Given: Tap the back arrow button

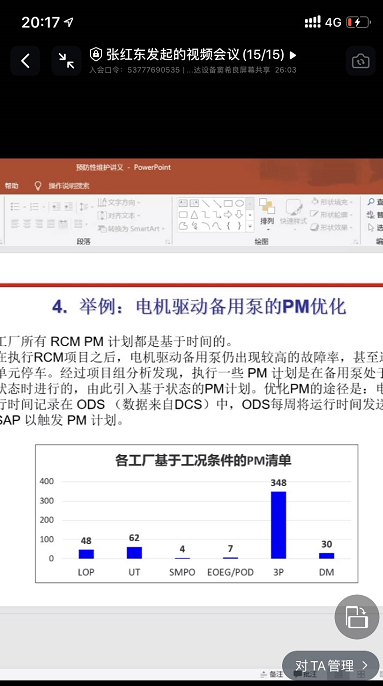Looking at the screenshot, I should (x=25, y=61).
